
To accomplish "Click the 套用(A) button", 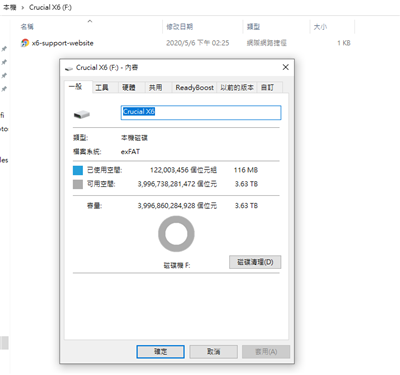I will click(266, 352).
